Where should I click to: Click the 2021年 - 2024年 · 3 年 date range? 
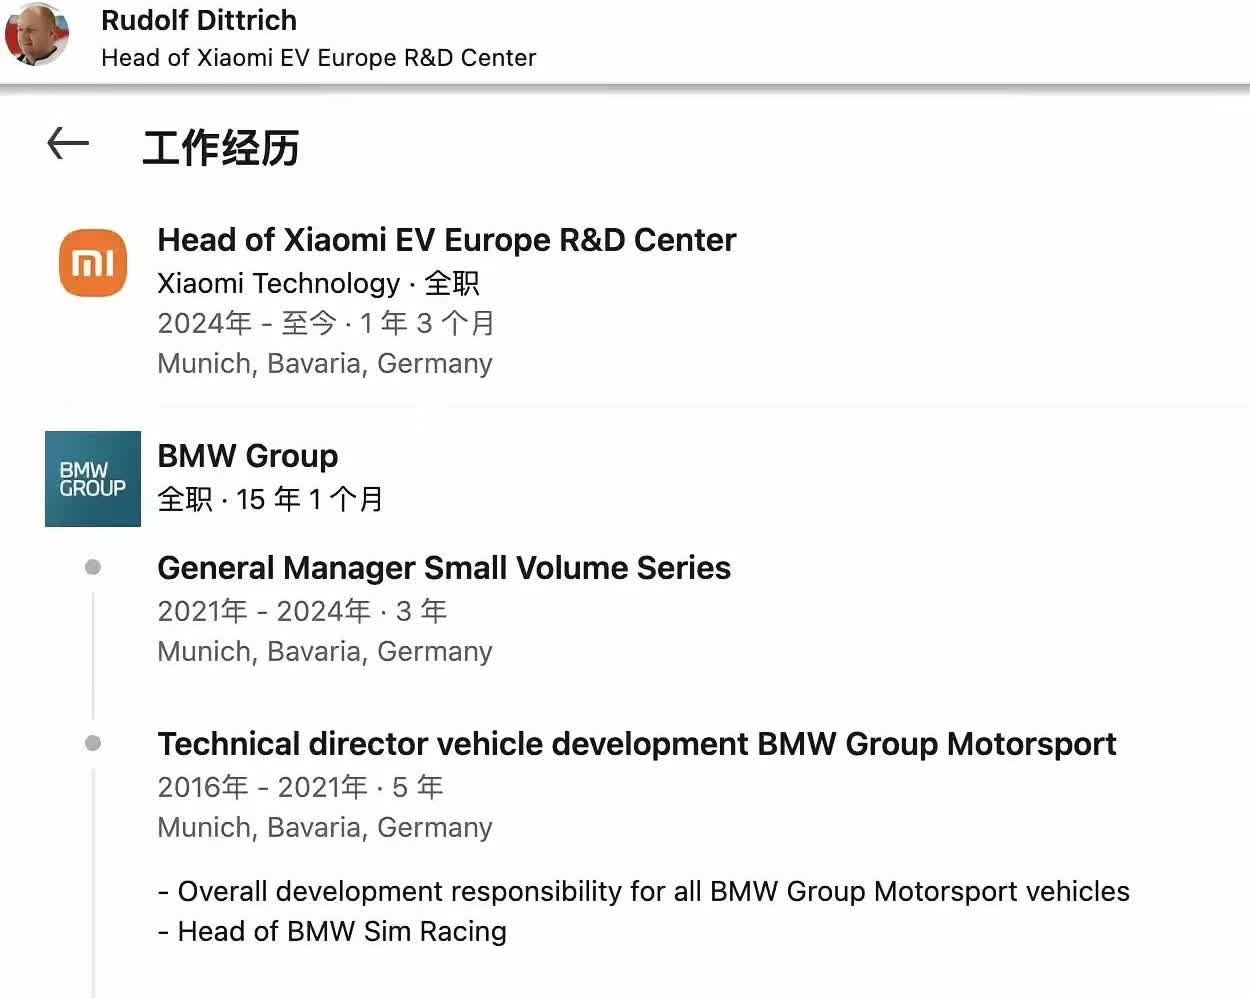(302, 611)
